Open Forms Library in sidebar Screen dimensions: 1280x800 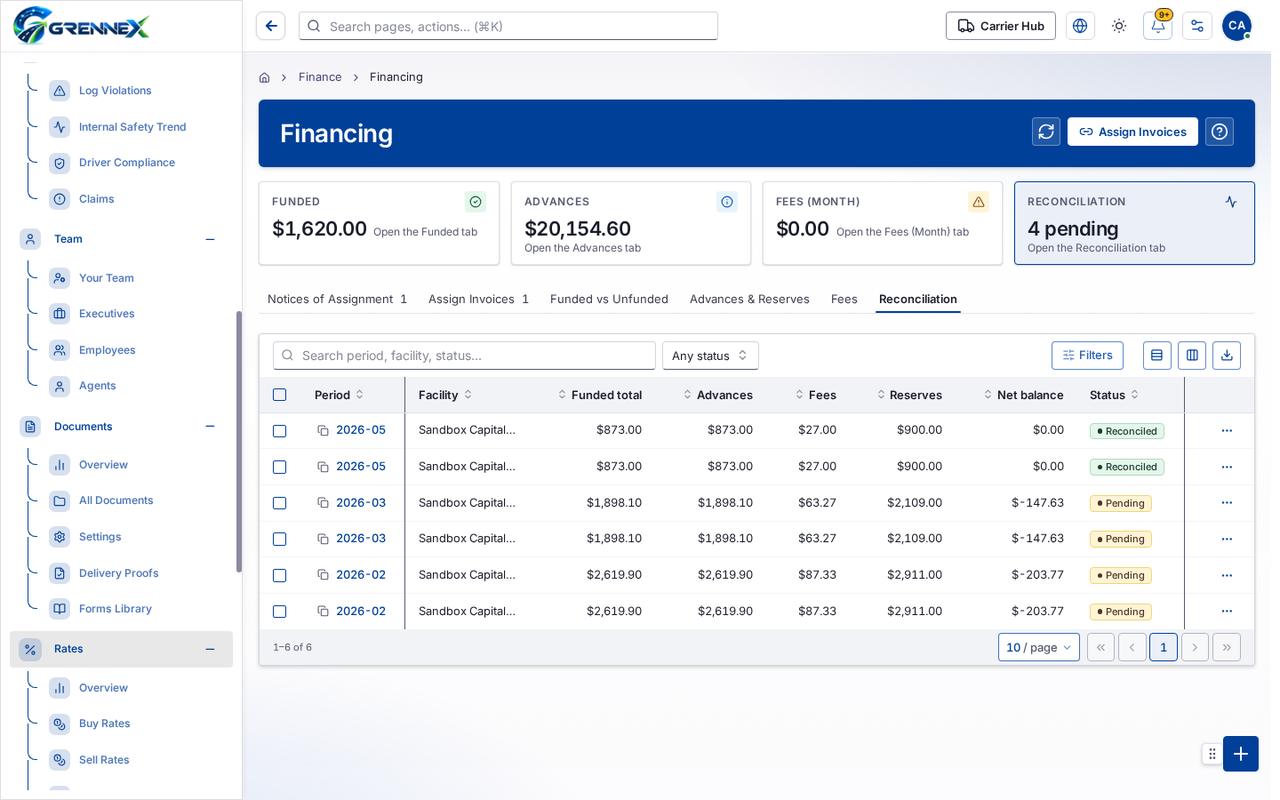[115, 609]
